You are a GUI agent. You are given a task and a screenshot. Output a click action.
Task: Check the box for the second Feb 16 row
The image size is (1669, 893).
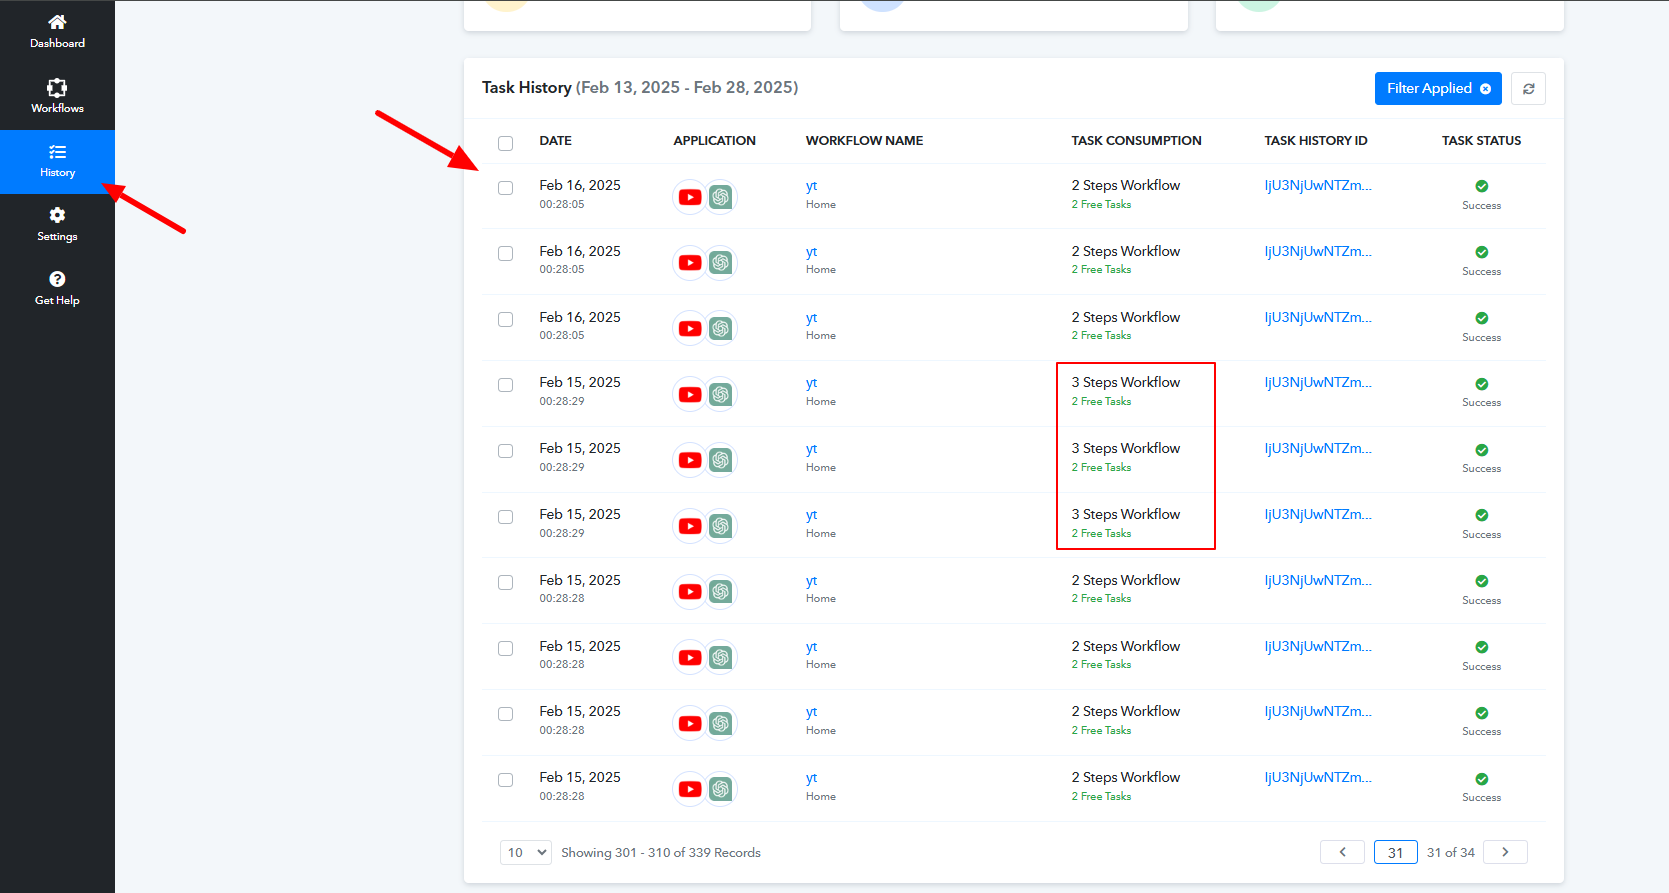pos(506,254)
